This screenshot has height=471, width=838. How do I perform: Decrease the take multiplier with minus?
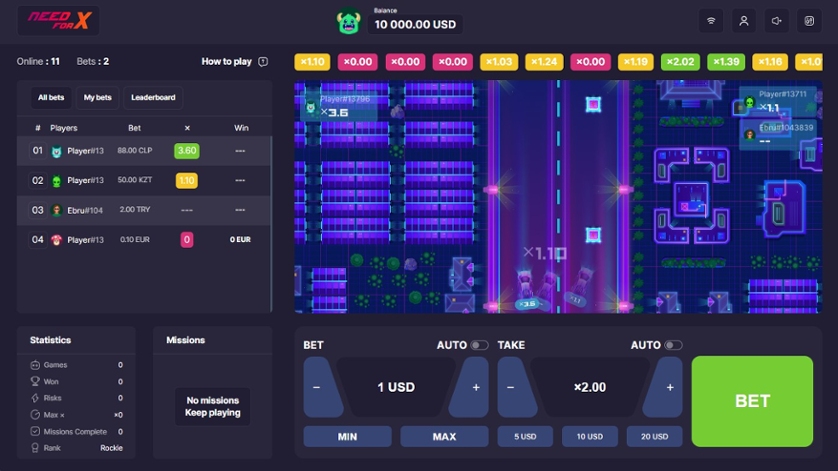(511, 387)
